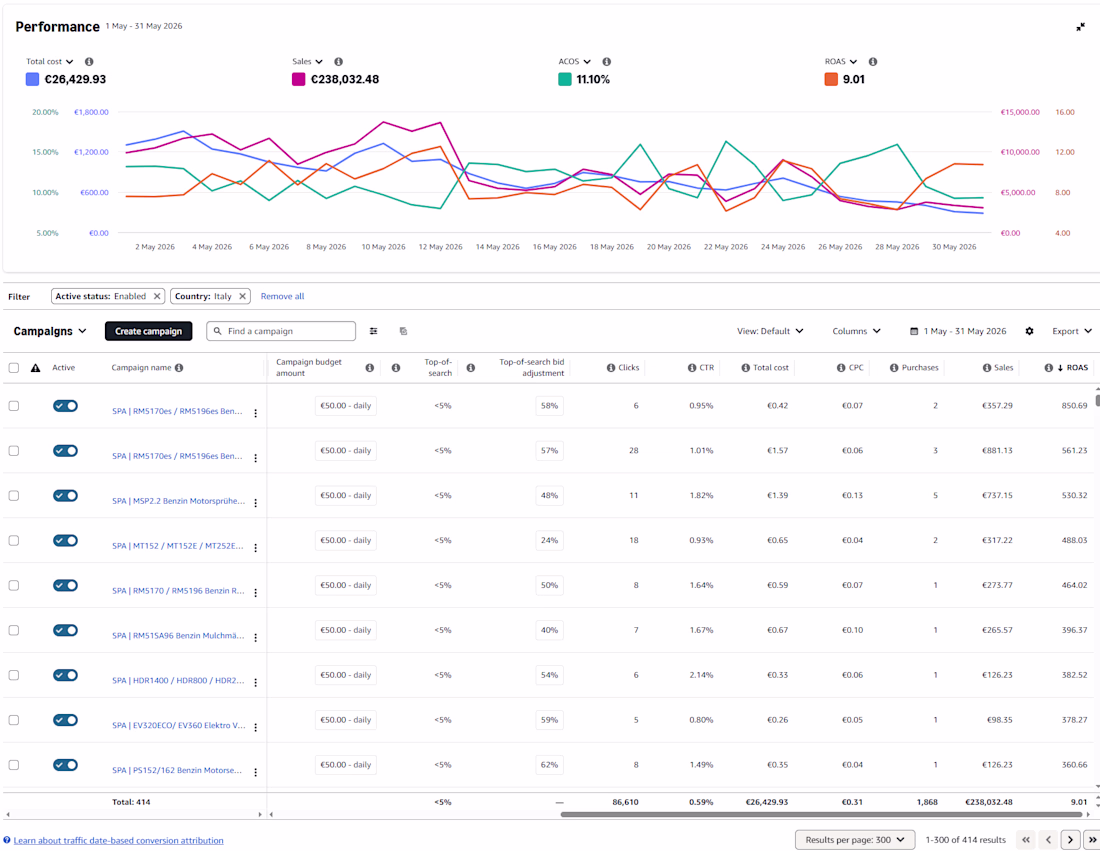This screenshot has width=1100, height=851.
Task: Open info tooltip next to Total cost metric
Action: [x=89, y=62]
